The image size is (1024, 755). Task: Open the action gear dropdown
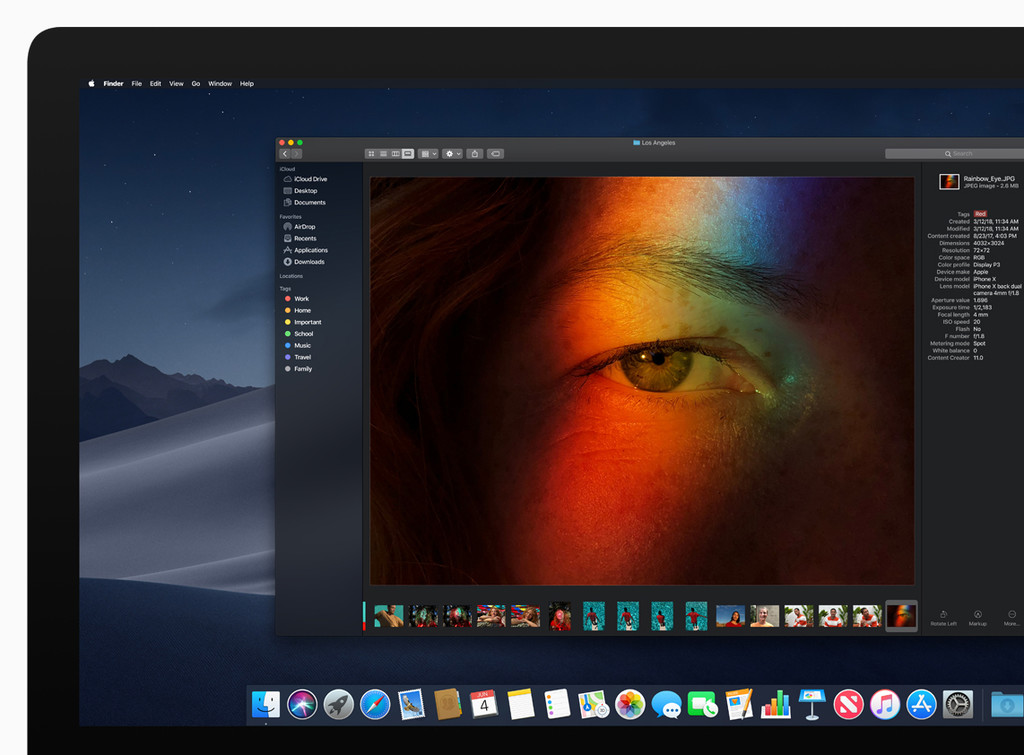click(x=451, y=154)
